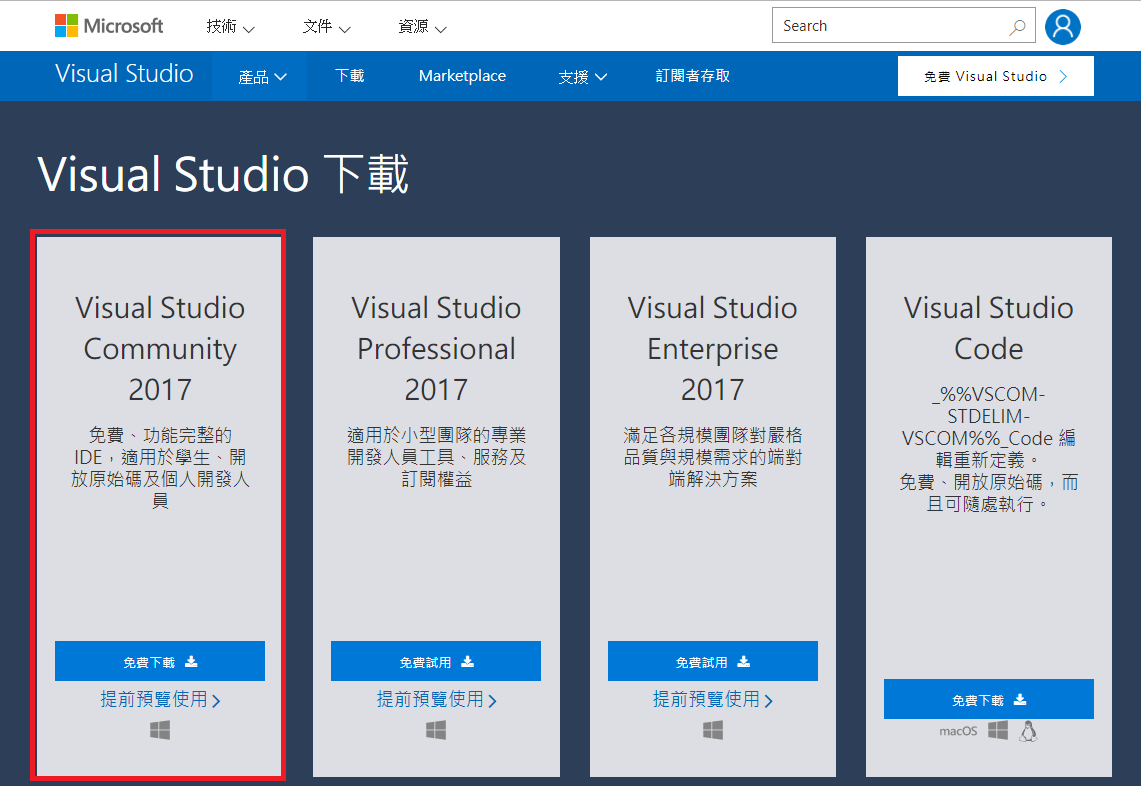Click the Microsoft logo
This screenshot has height=786, width=1141.
[109, 26]
